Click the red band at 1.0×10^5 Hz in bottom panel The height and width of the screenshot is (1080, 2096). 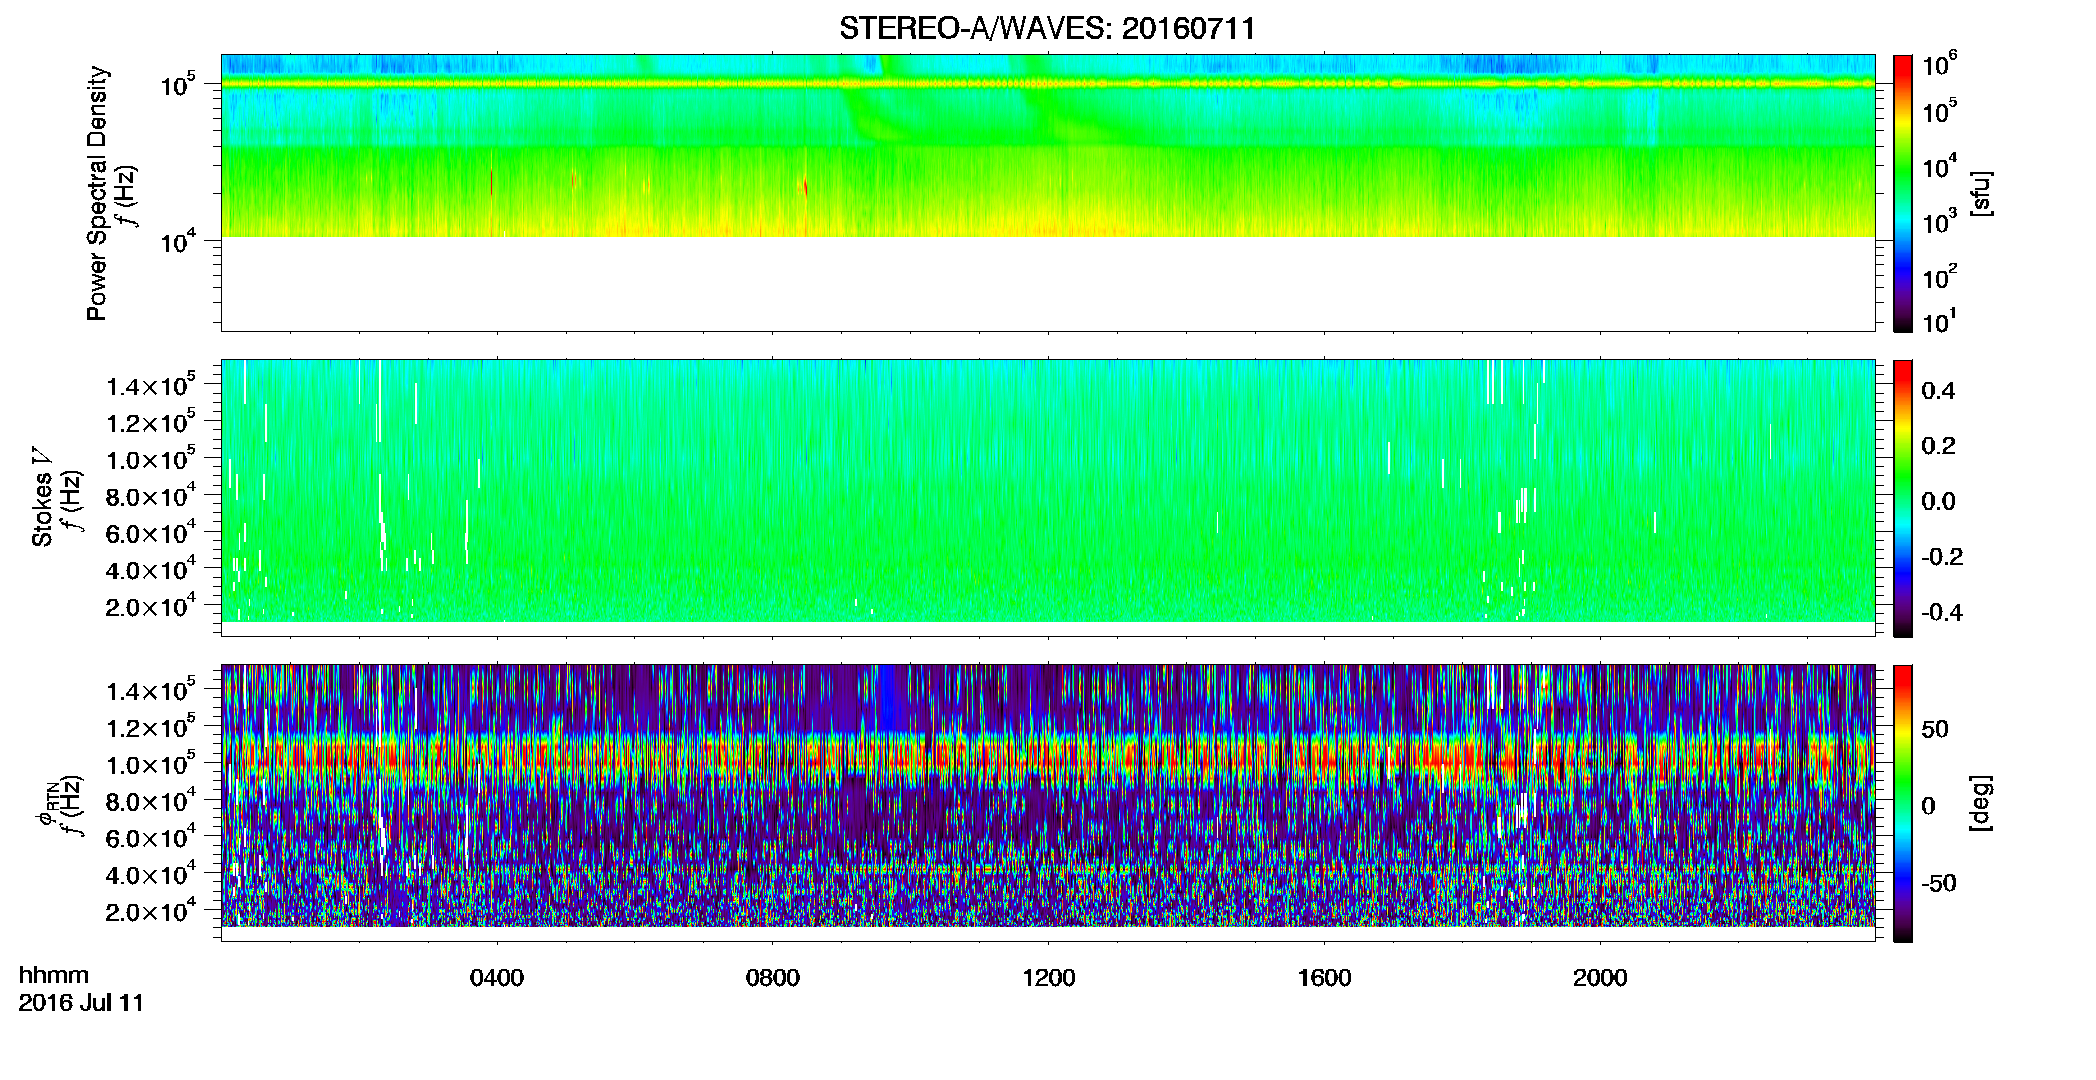click(x=1048, y=760)
